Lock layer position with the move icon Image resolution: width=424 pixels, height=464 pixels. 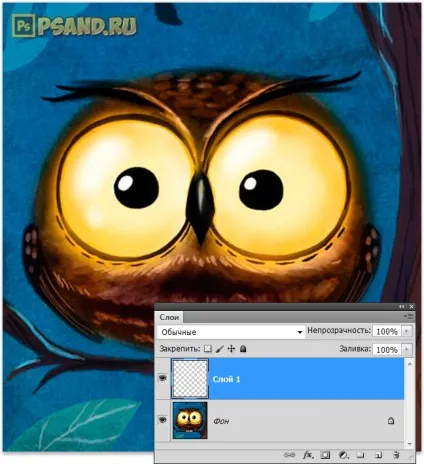tap(231, 349)
